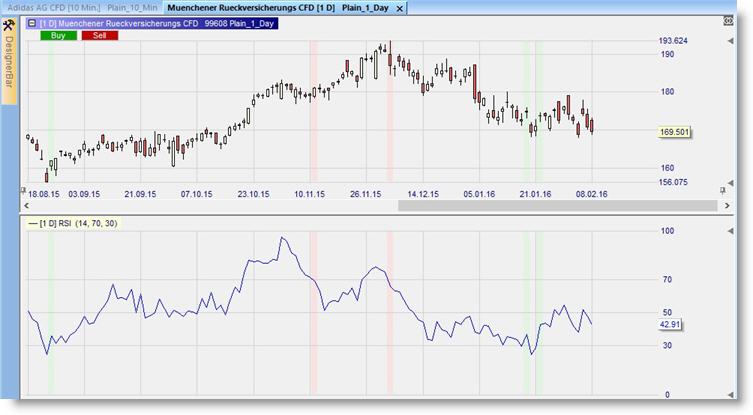Collapse the chart title box toggle
The width and height of the screenshot is (753, 415).
click(x=30, y=22)
